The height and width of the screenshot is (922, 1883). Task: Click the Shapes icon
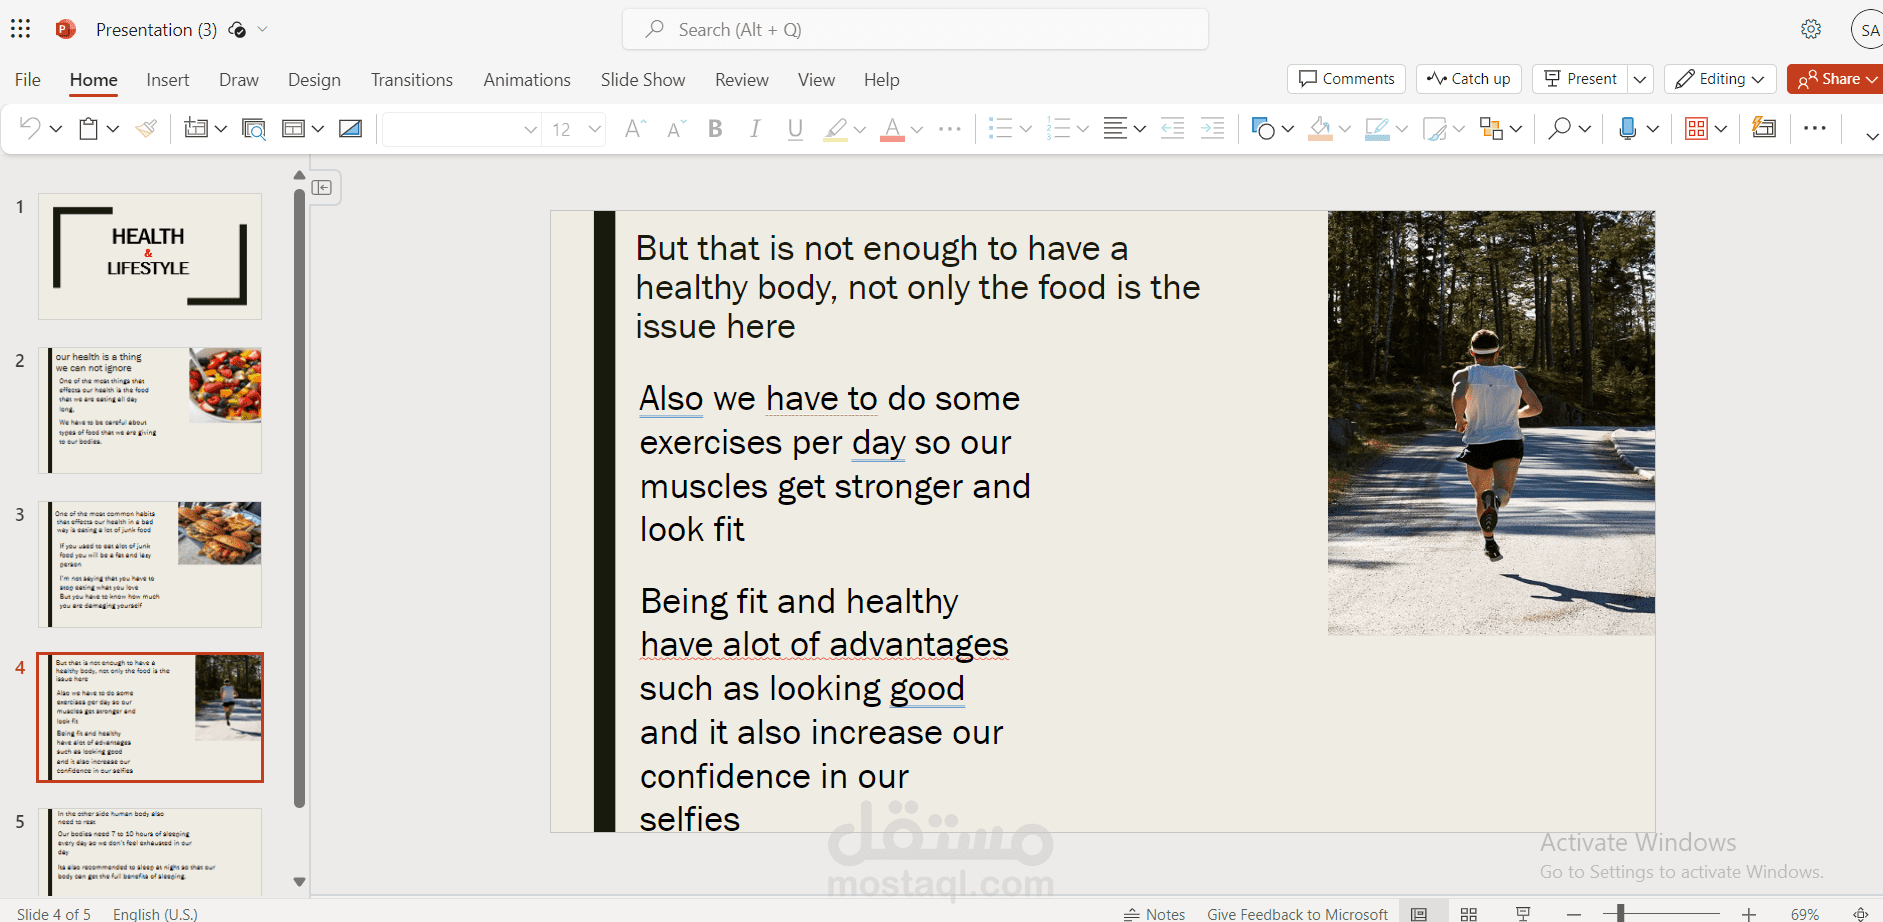click(x=1263, y=128)
